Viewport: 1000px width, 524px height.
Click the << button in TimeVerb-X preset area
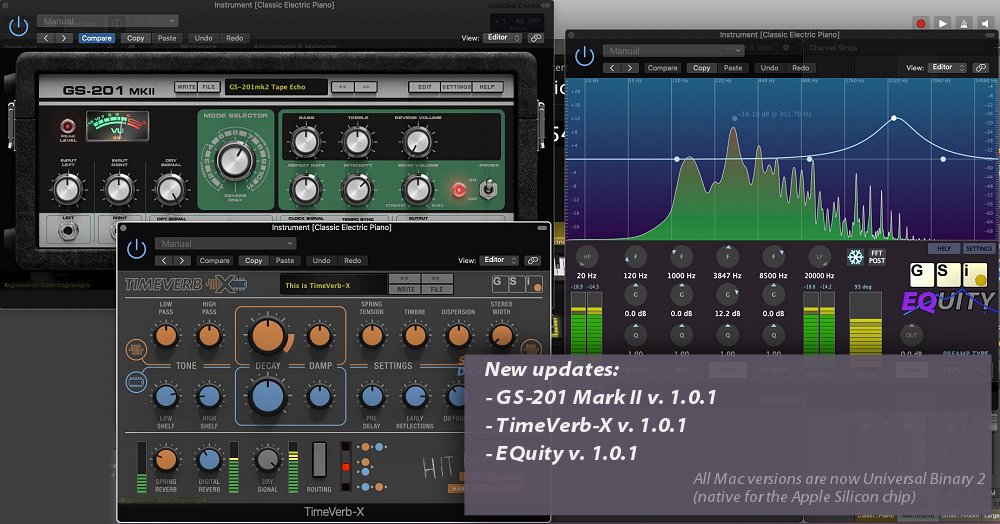pyautogui.click(x=404, y=279)
